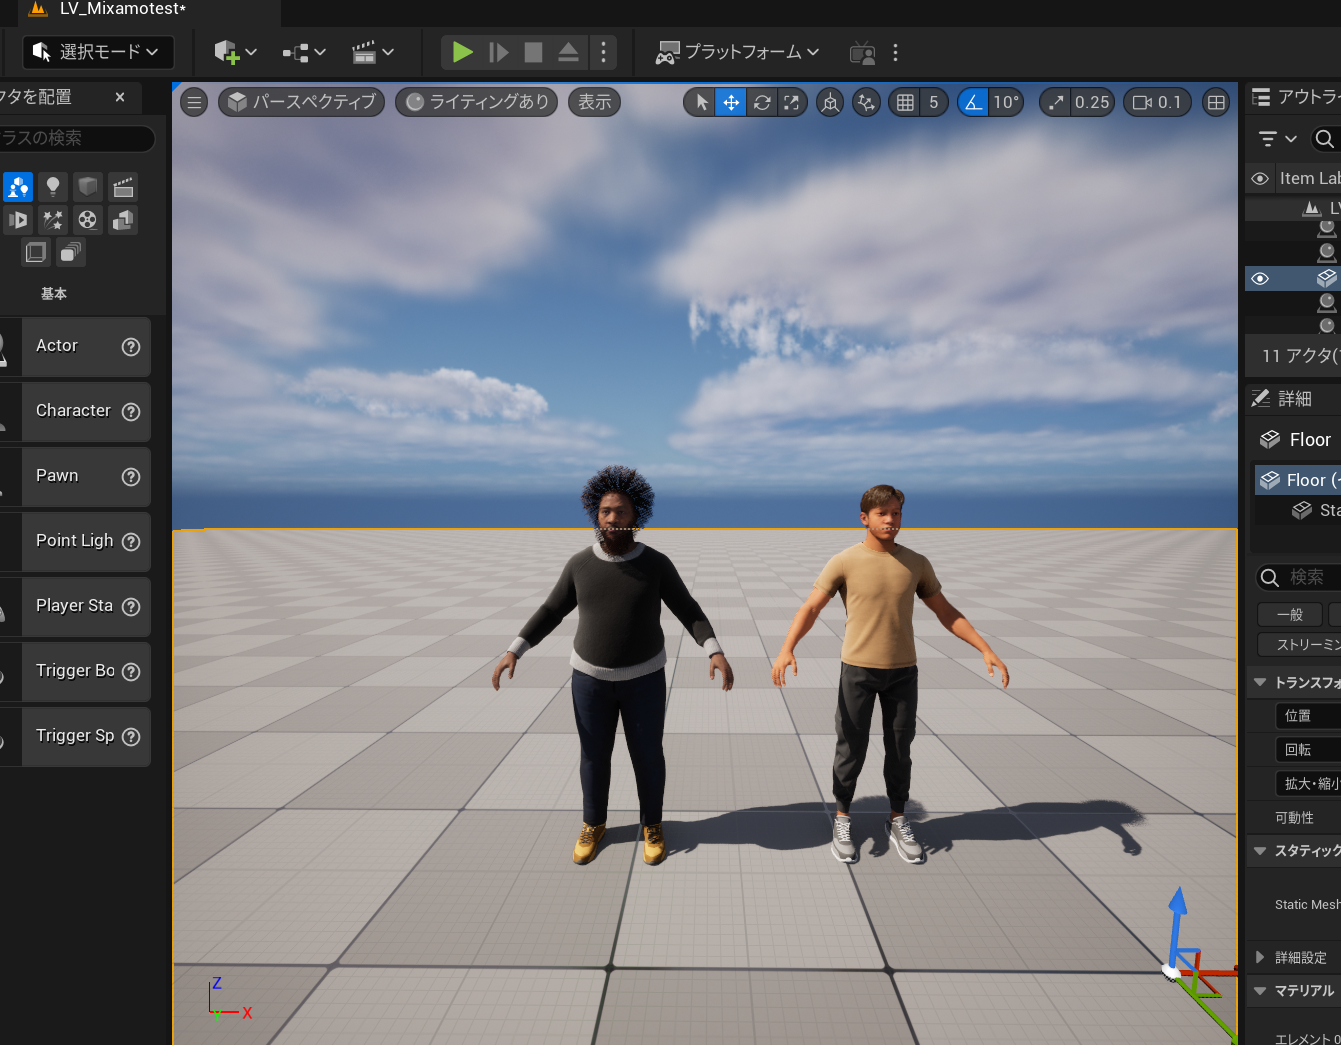Select the Scale tool in the viewport toolbar

(x=792, y=102)
